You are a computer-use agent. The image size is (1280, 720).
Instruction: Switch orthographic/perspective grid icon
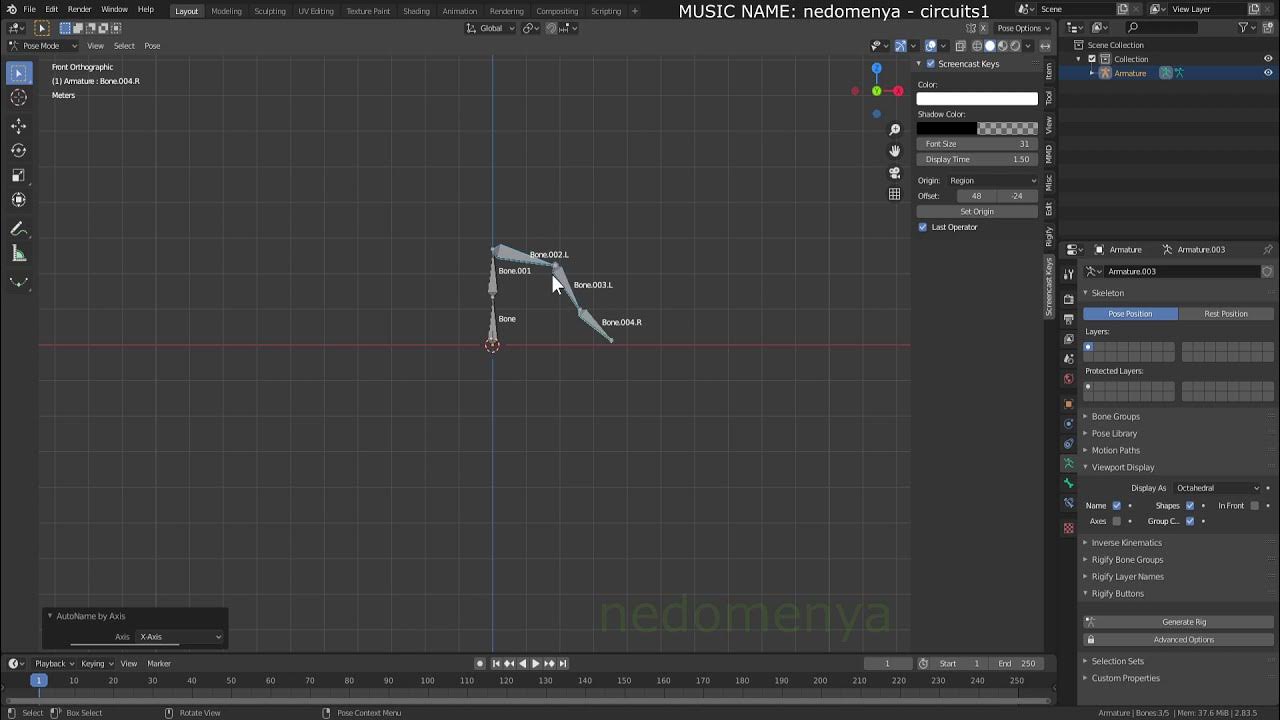click(894, 194)
